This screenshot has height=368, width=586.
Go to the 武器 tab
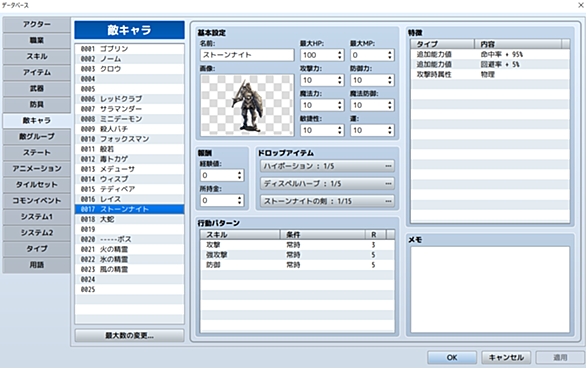pyautogui.click(x=36, y=89)
